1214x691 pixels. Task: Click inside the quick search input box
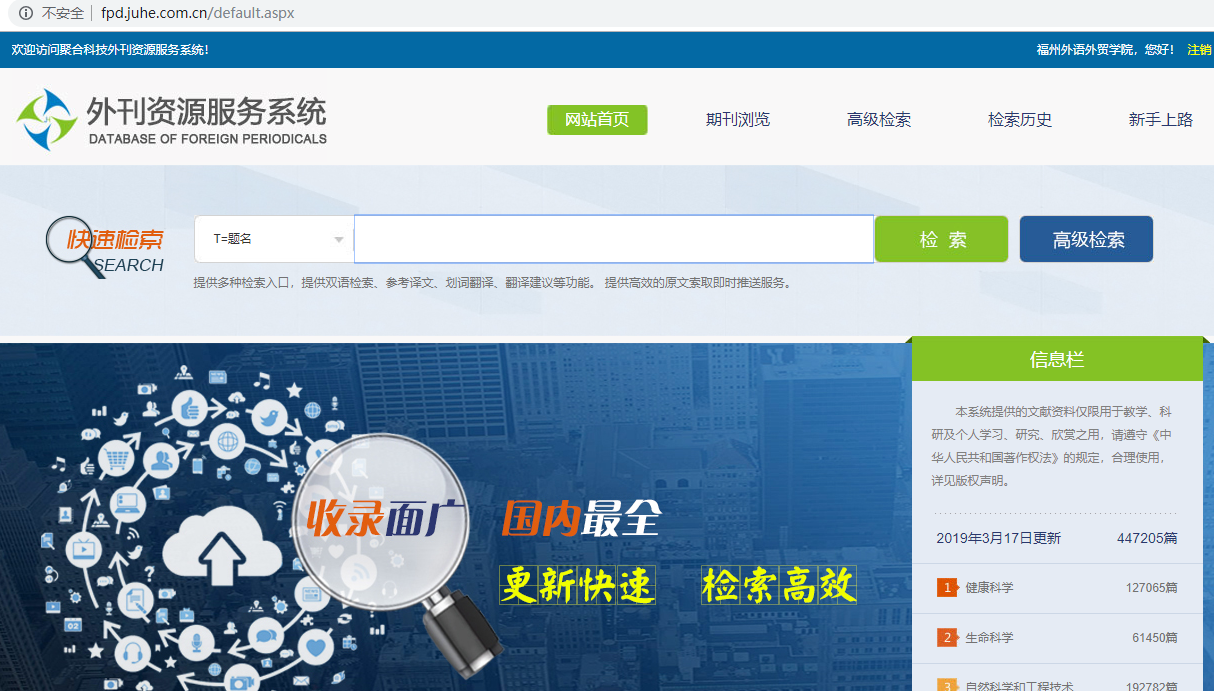tap(613, 238)
